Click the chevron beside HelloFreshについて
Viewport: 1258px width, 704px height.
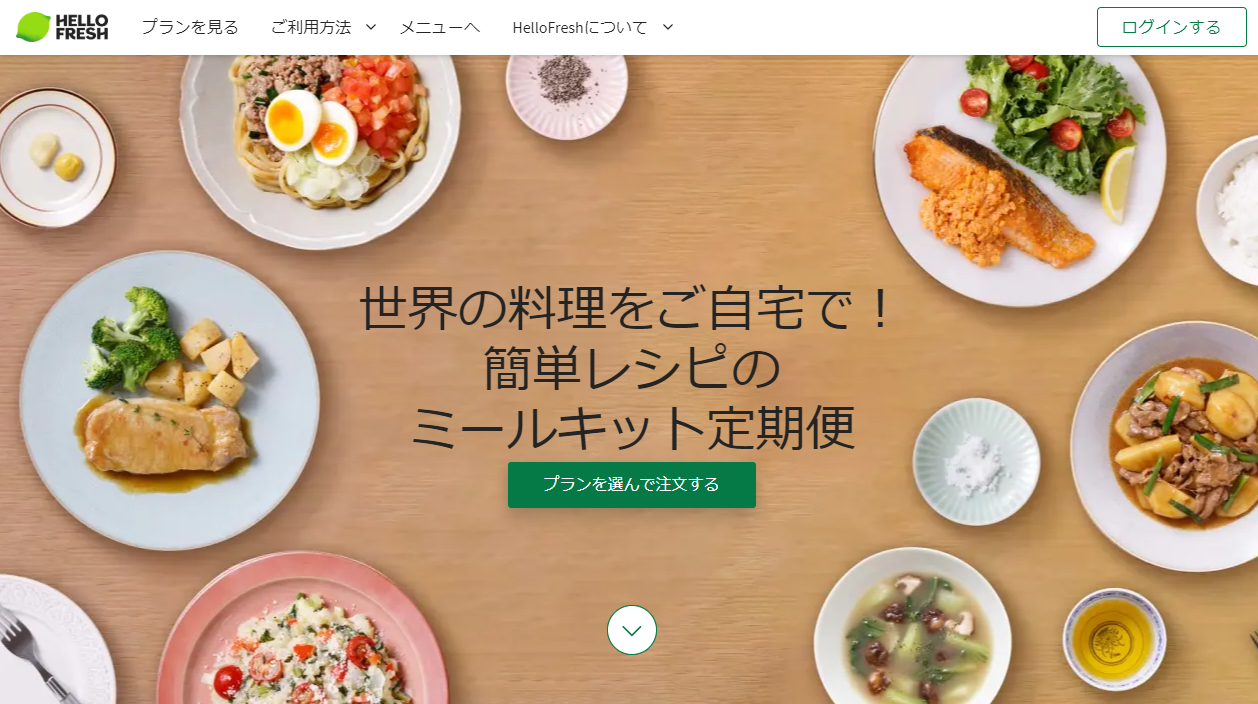click(668, 27)
